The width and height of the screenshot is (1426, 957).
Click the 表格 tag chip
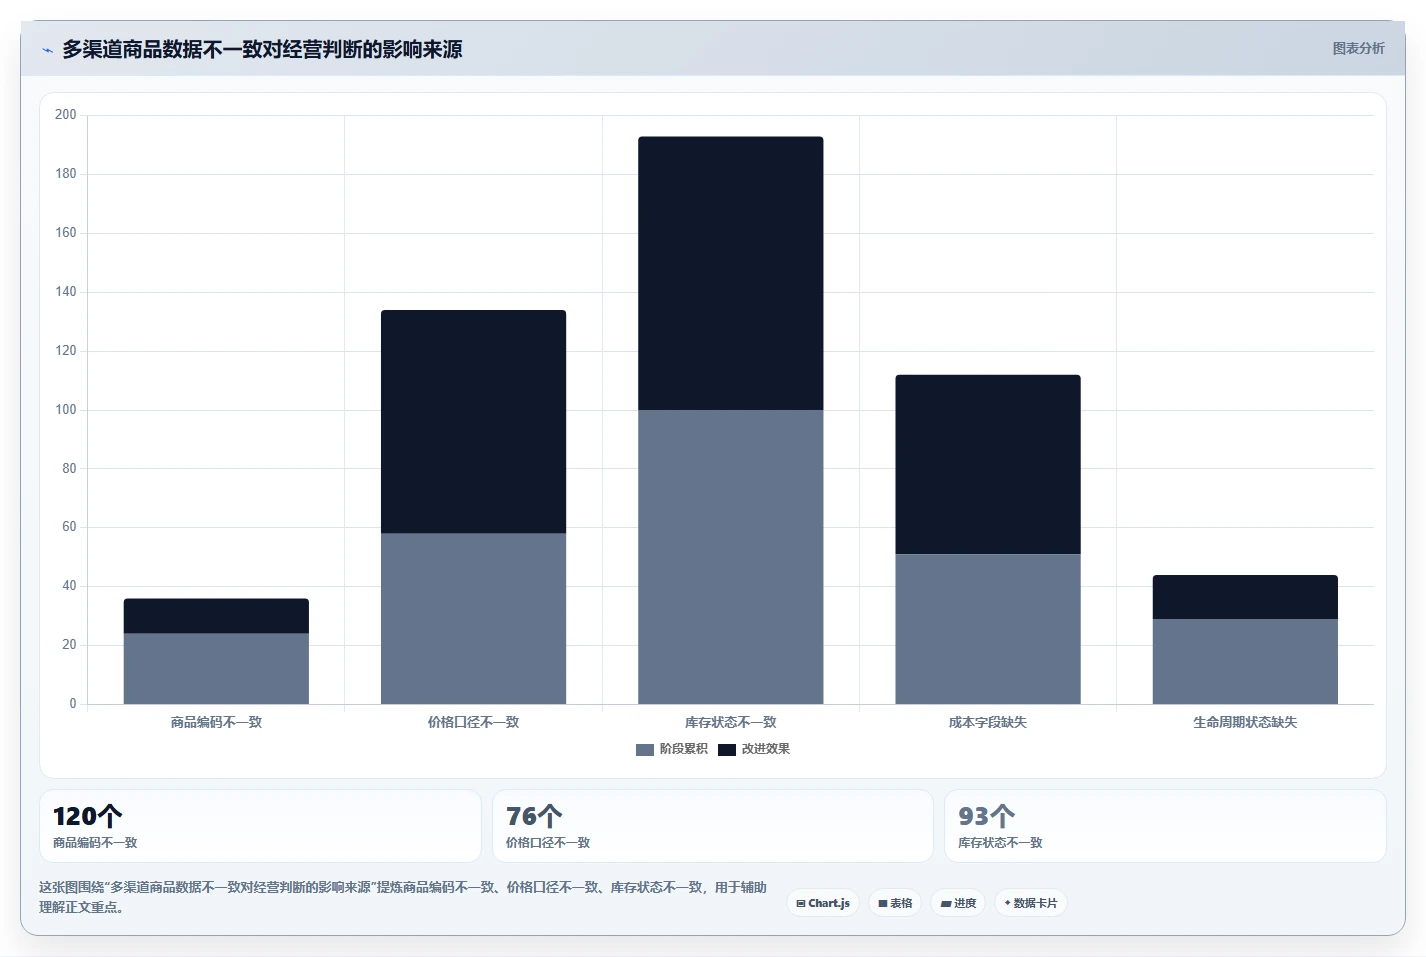(x=895, y=903)
